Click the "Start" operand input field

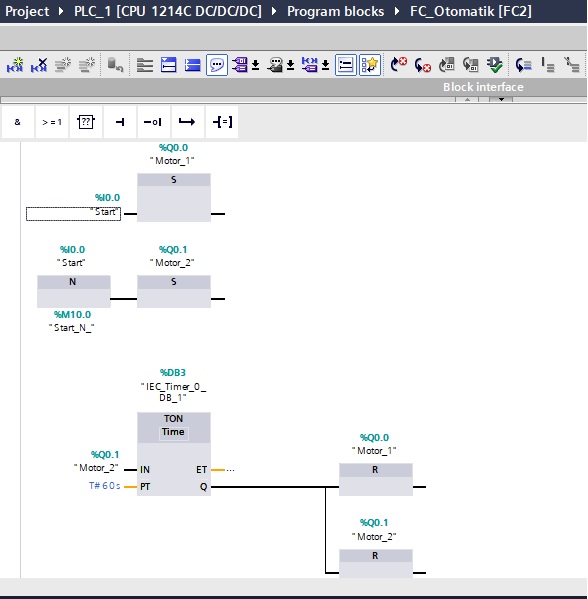tap(73, 214)
